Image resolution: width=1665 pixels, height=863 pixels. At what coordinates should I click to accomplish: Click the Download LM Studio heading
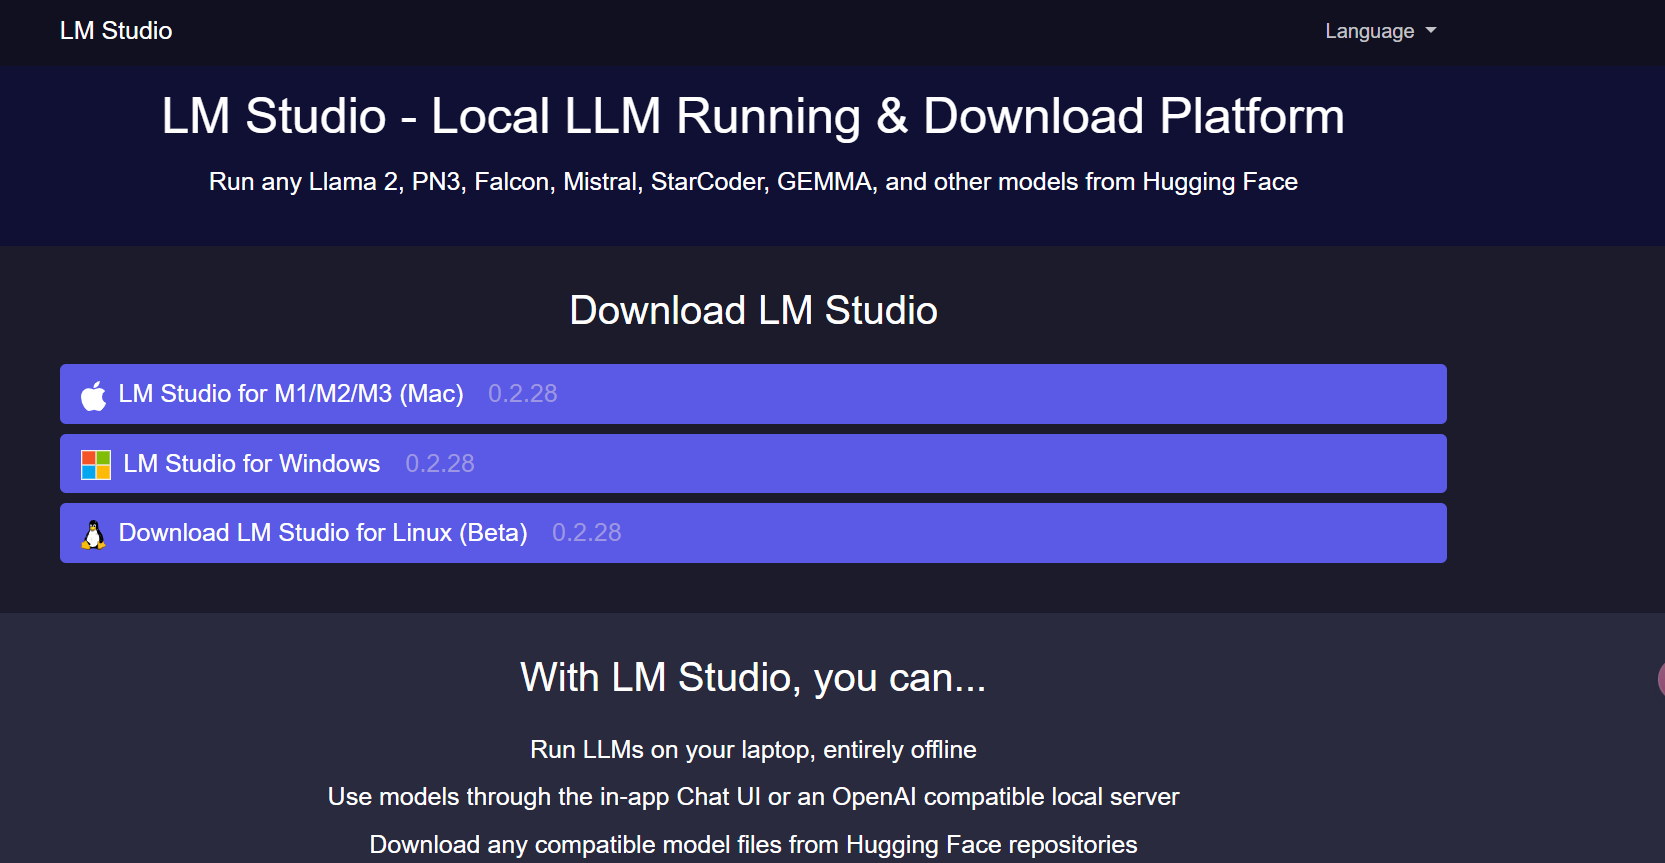pyautogui.click(x=753, y=310)
